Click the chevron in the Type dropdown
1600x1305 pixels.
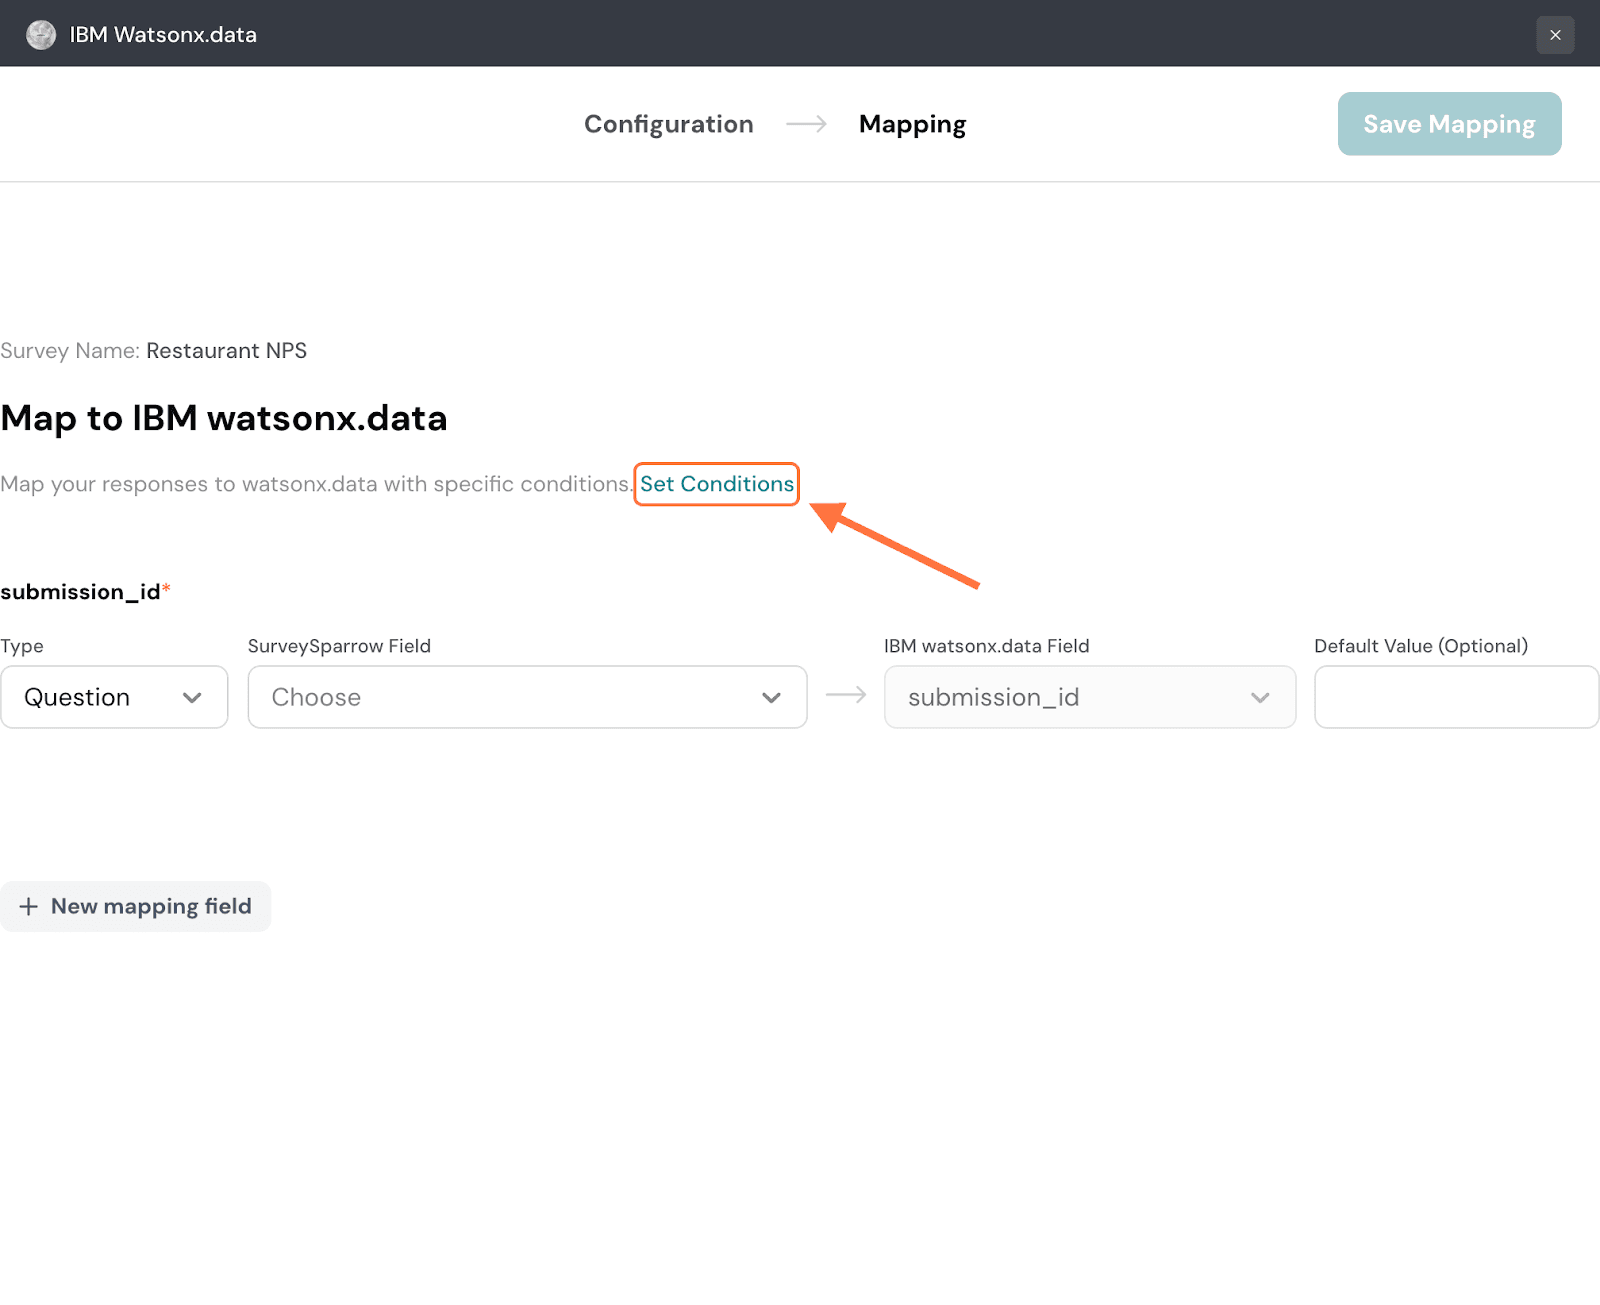point(192,698)
